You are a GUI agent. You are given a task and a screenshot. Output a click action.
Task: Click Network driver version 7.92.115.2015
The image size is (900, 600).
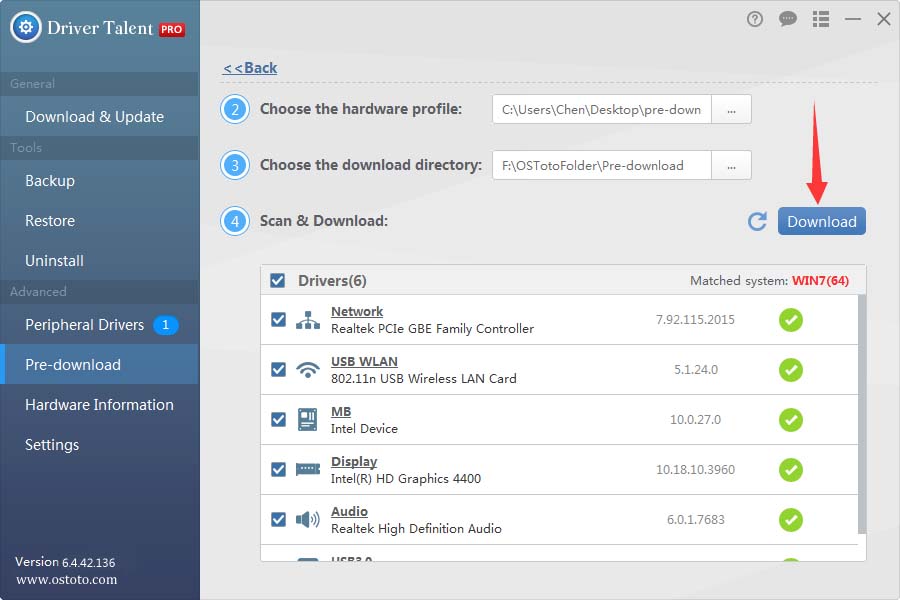tap(695, 320)
